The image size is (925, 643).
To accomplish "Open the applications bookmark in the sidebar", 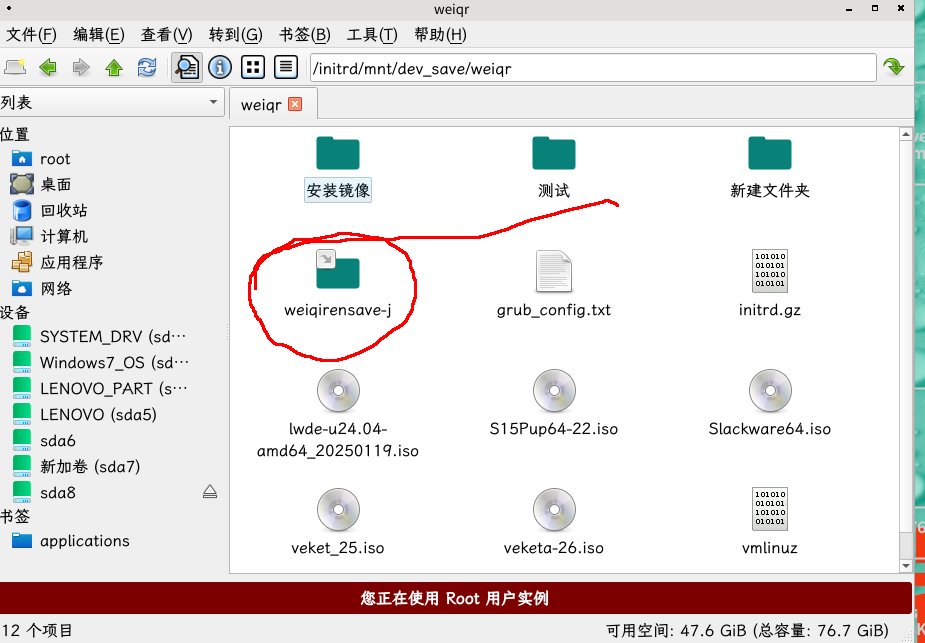I will coord(85,541).
